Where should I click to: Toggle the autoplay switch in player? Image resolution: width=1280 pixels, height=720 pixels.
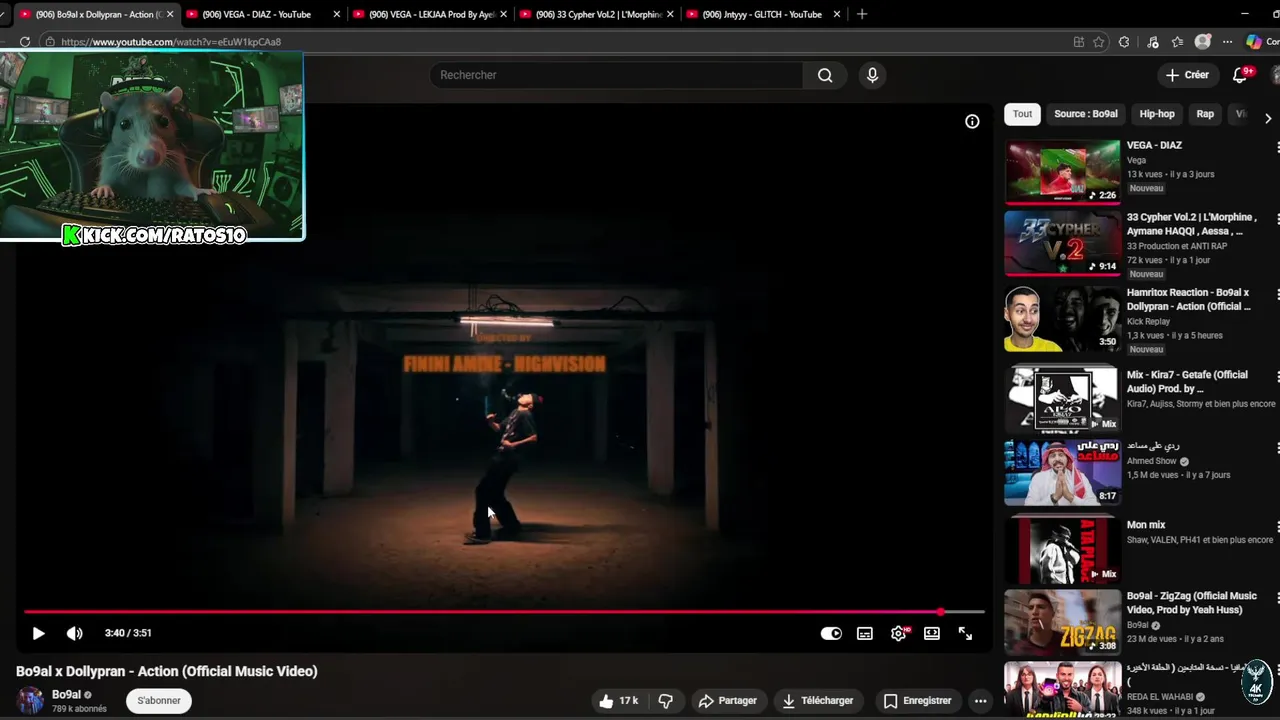pyautogui.click(x=831, y=633)
